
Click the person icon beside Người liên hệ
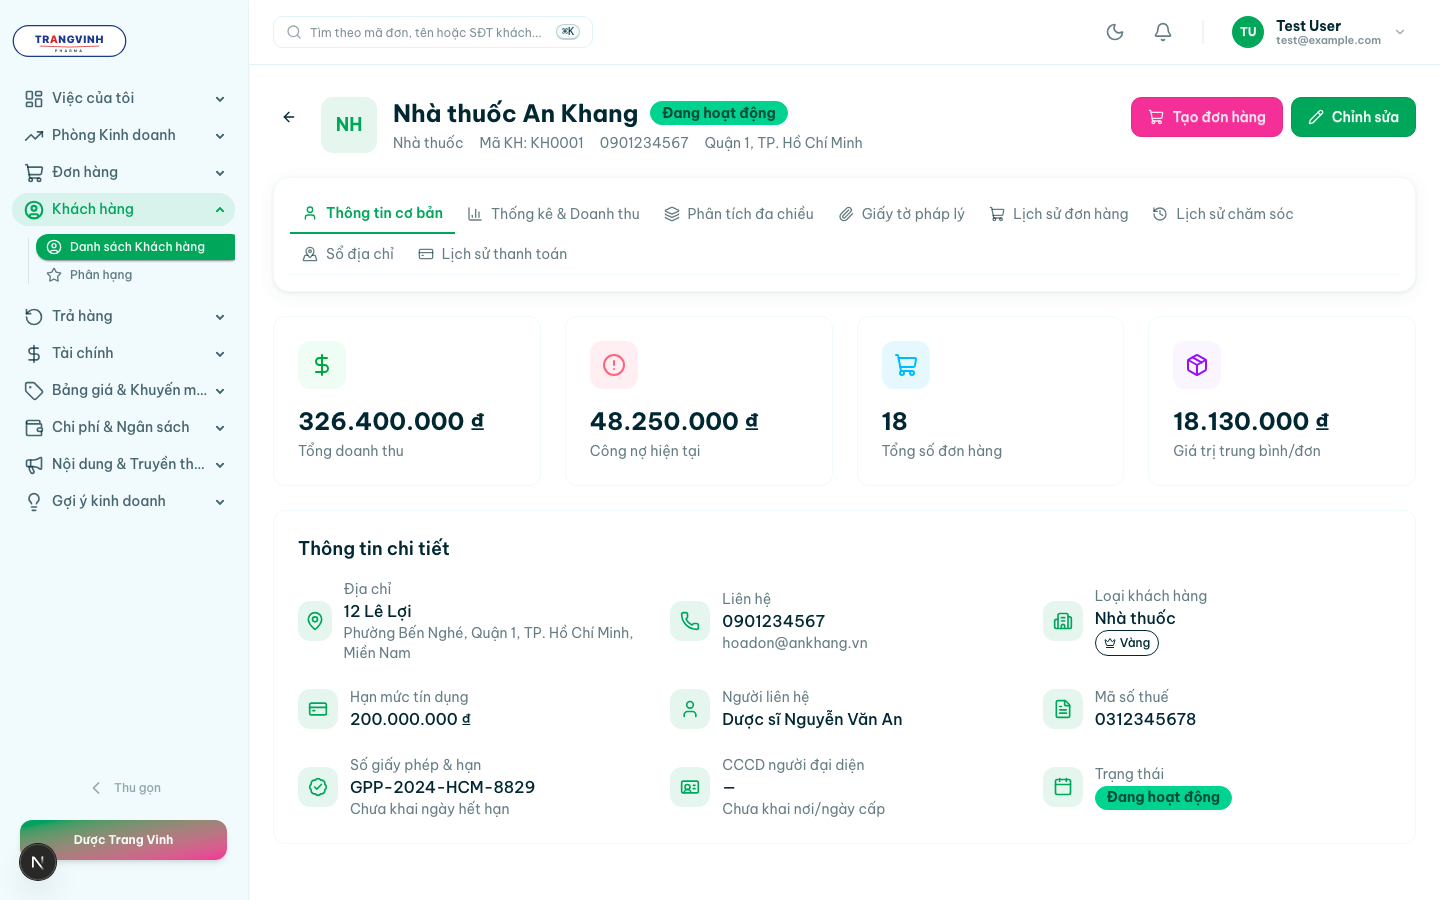pyautogui.click(x=690, y=709)
